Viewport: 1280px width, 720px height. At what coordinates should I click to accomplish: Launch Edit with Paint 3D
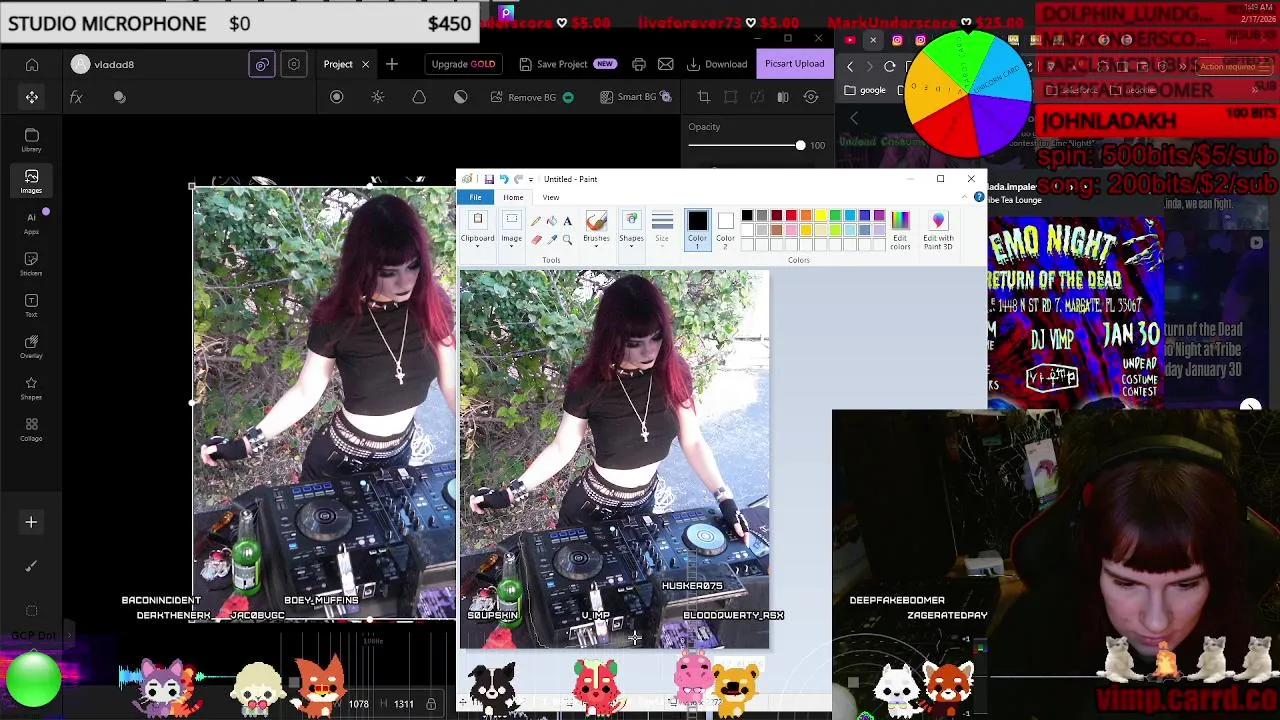coord(938,230)
